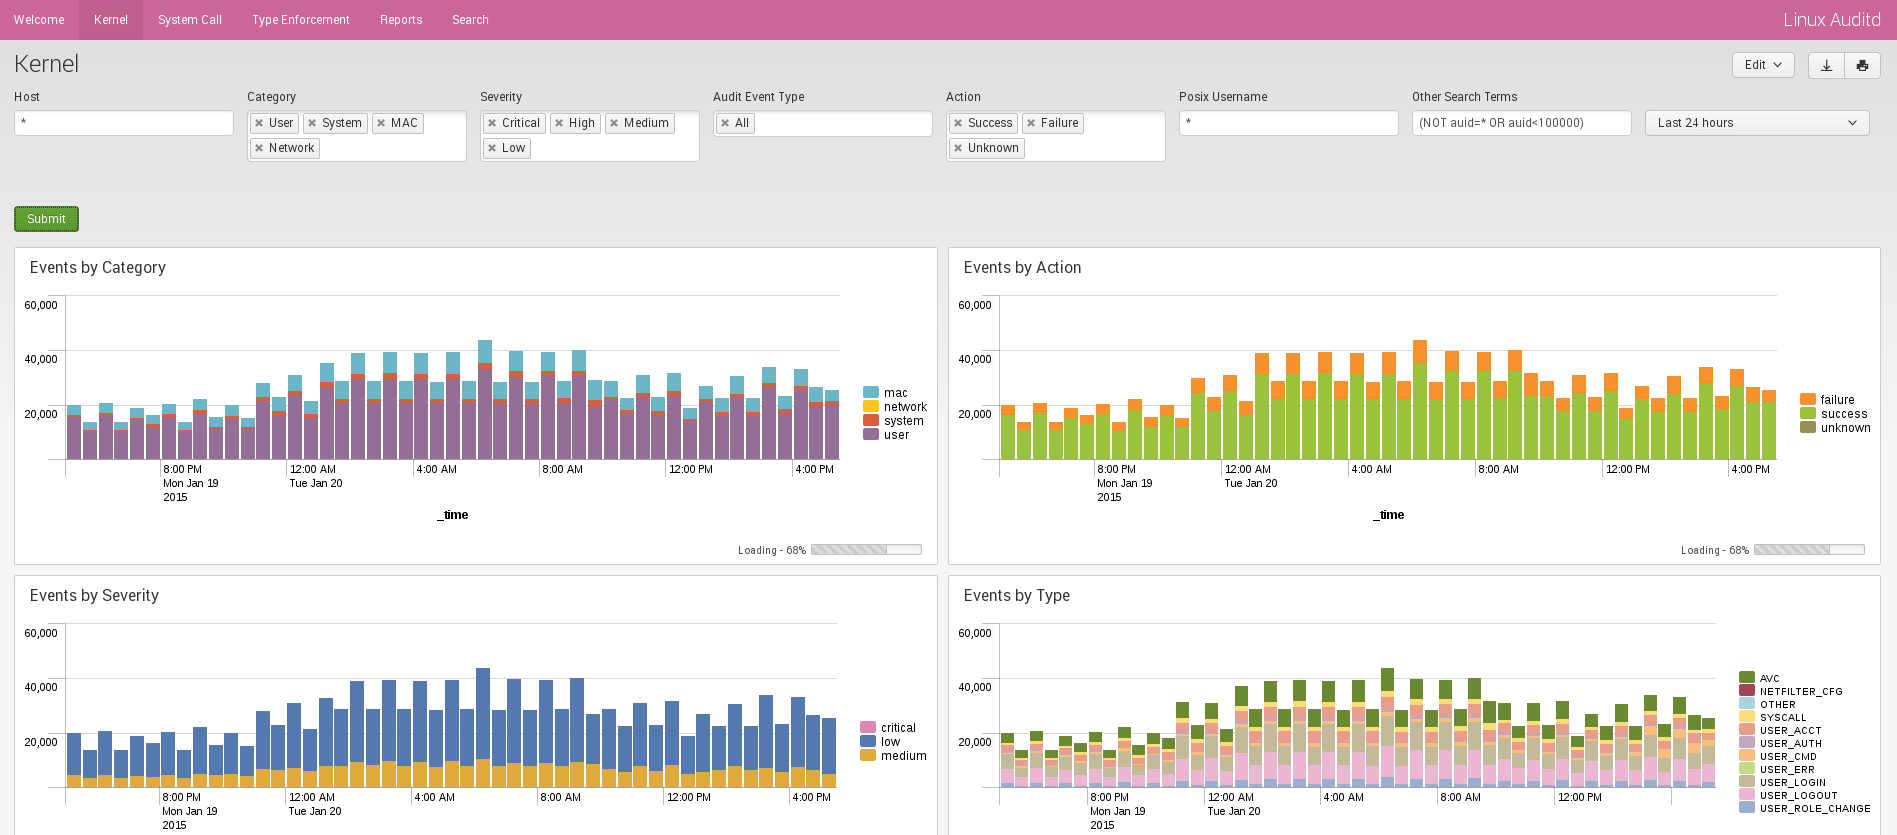Click the print dashboard icon button

1862,65
